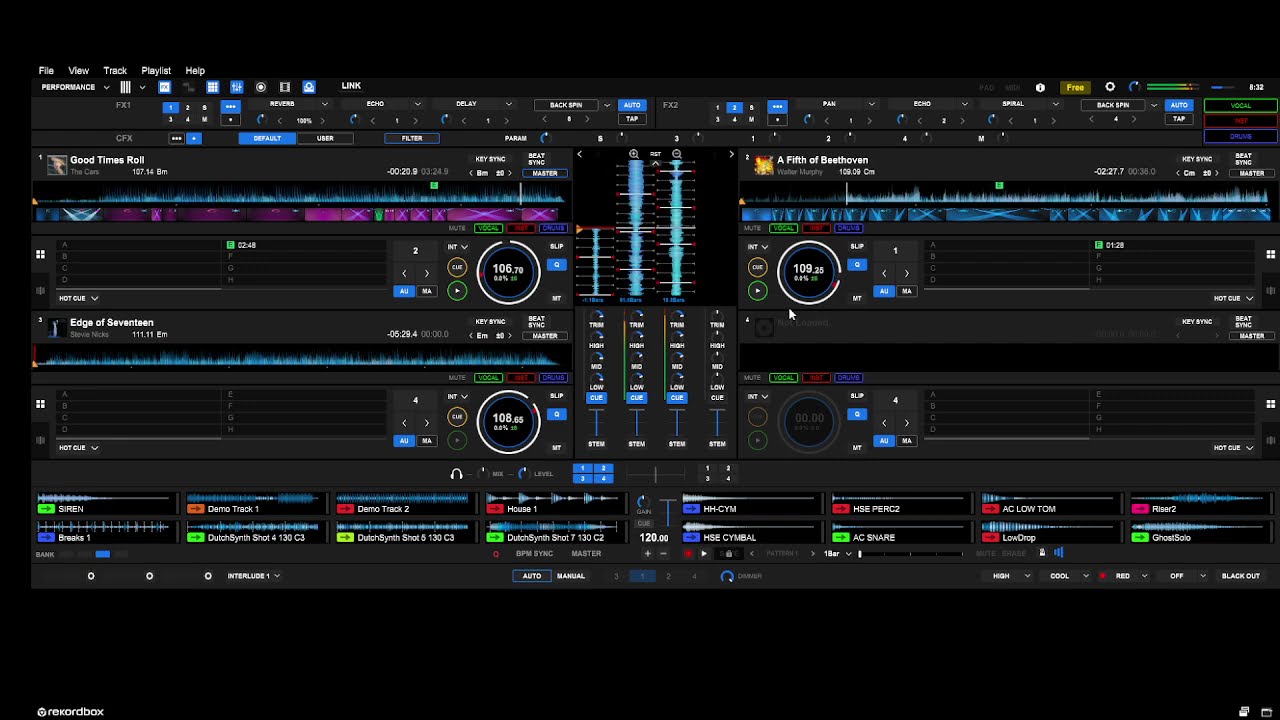
Task: Toggle MT master tempo on deck 1
Action: click(x=557, y=298)
